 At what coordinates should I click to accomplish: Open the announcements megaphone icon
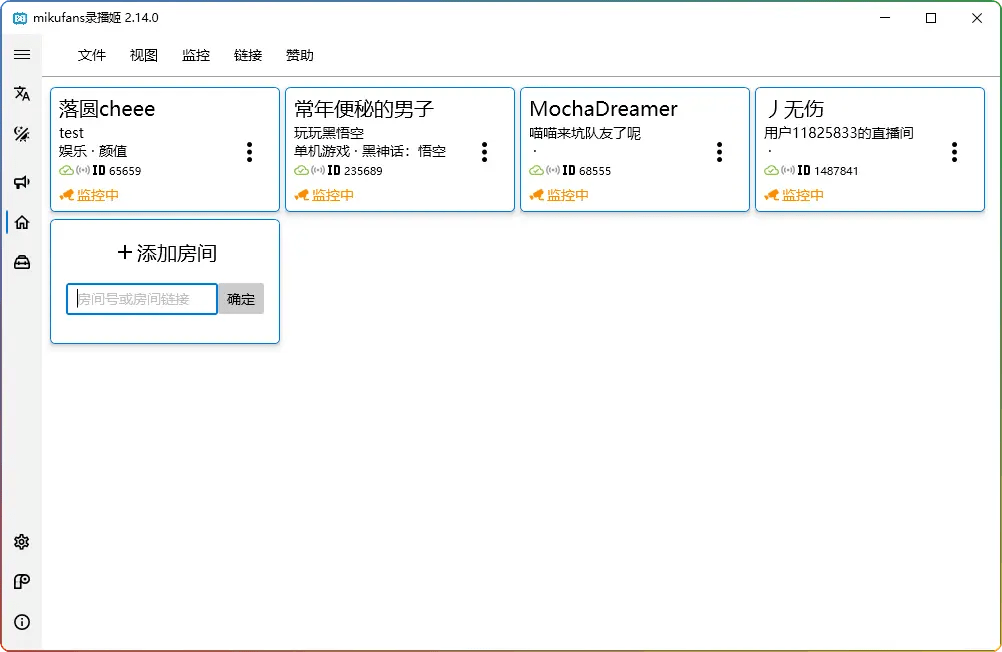(21, 182)
